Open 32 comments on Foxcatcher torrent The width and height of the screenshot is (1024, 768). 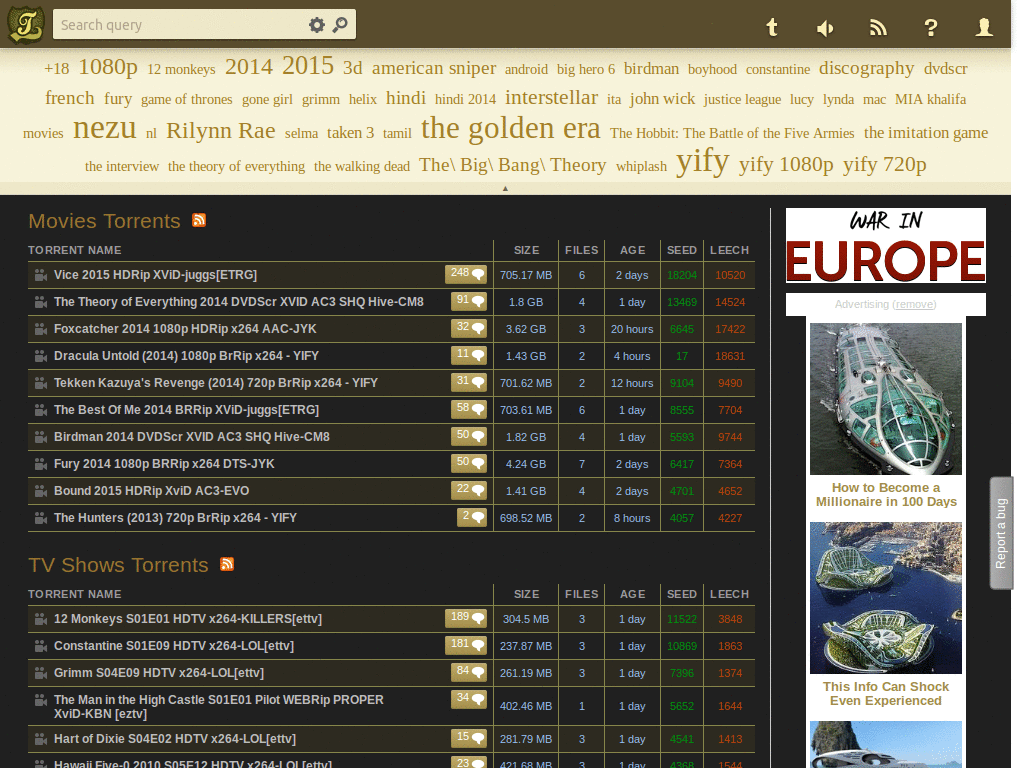tap(469, 328)
